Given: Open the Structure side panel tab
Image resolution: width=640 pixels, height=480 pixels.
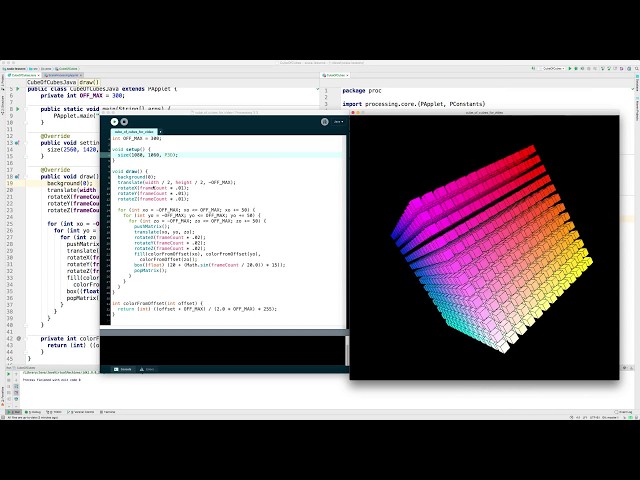Looking at the screenshot, I should tap(2, 103).
